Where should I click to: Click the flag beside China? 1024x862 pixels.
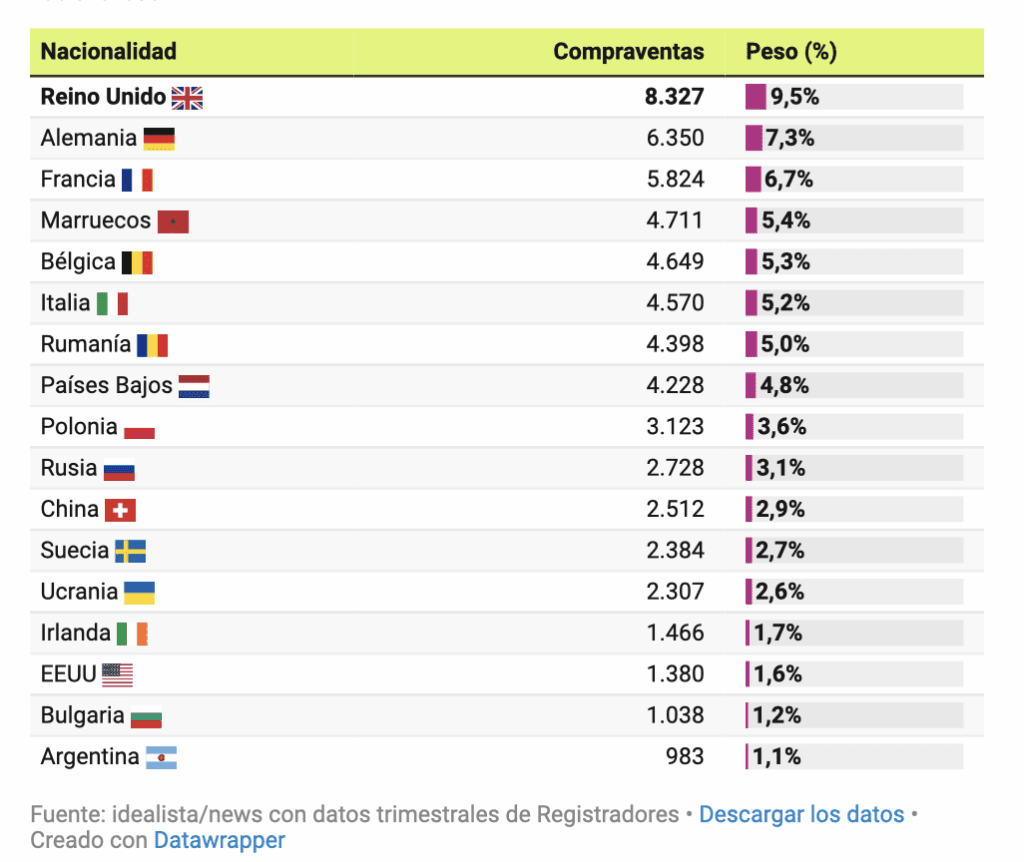120,510
